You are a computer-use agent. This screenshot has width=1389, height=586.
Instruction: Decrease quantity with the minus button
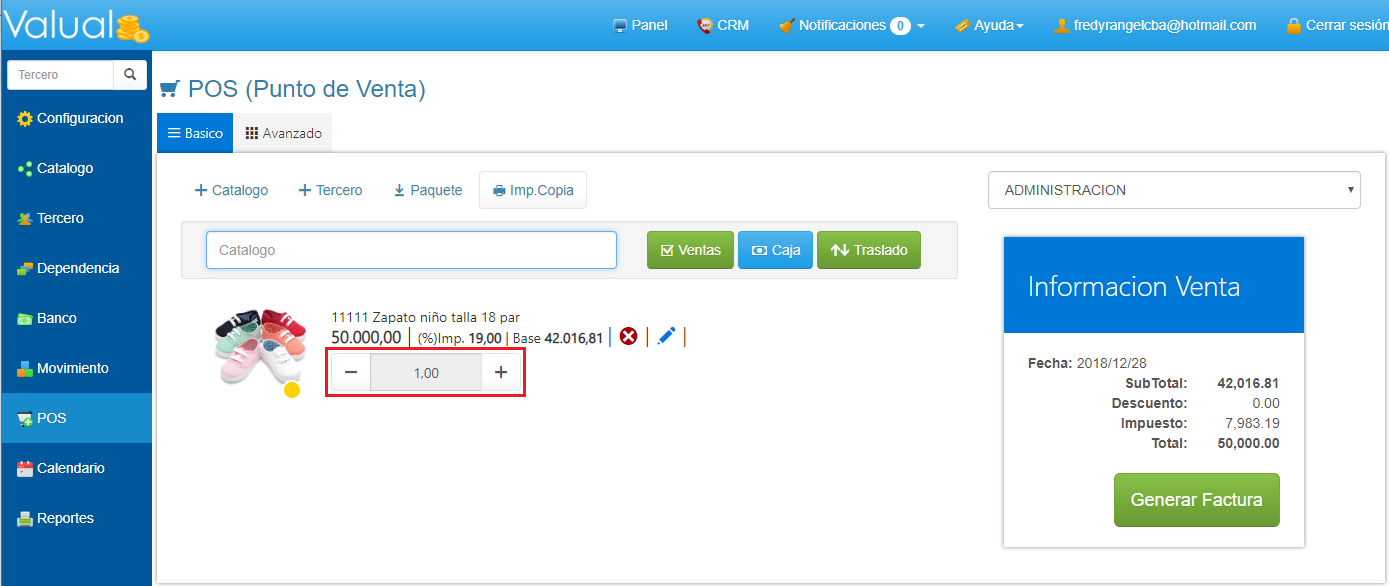[351, 373]
